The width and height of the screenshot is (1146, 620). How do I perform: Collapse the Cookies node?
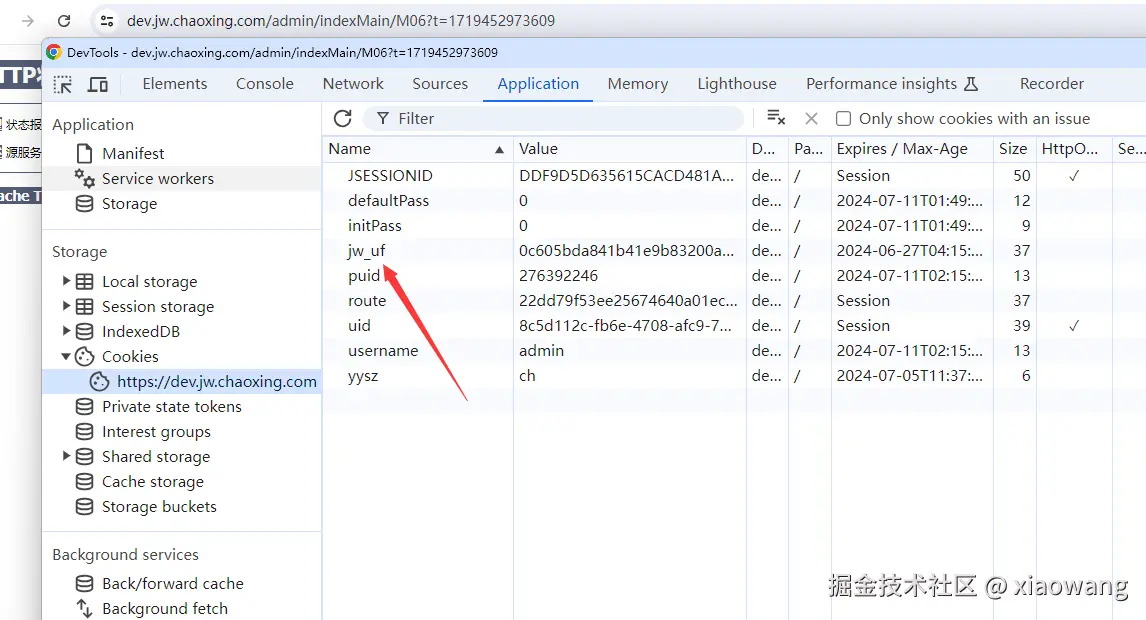tap(67, 356)
